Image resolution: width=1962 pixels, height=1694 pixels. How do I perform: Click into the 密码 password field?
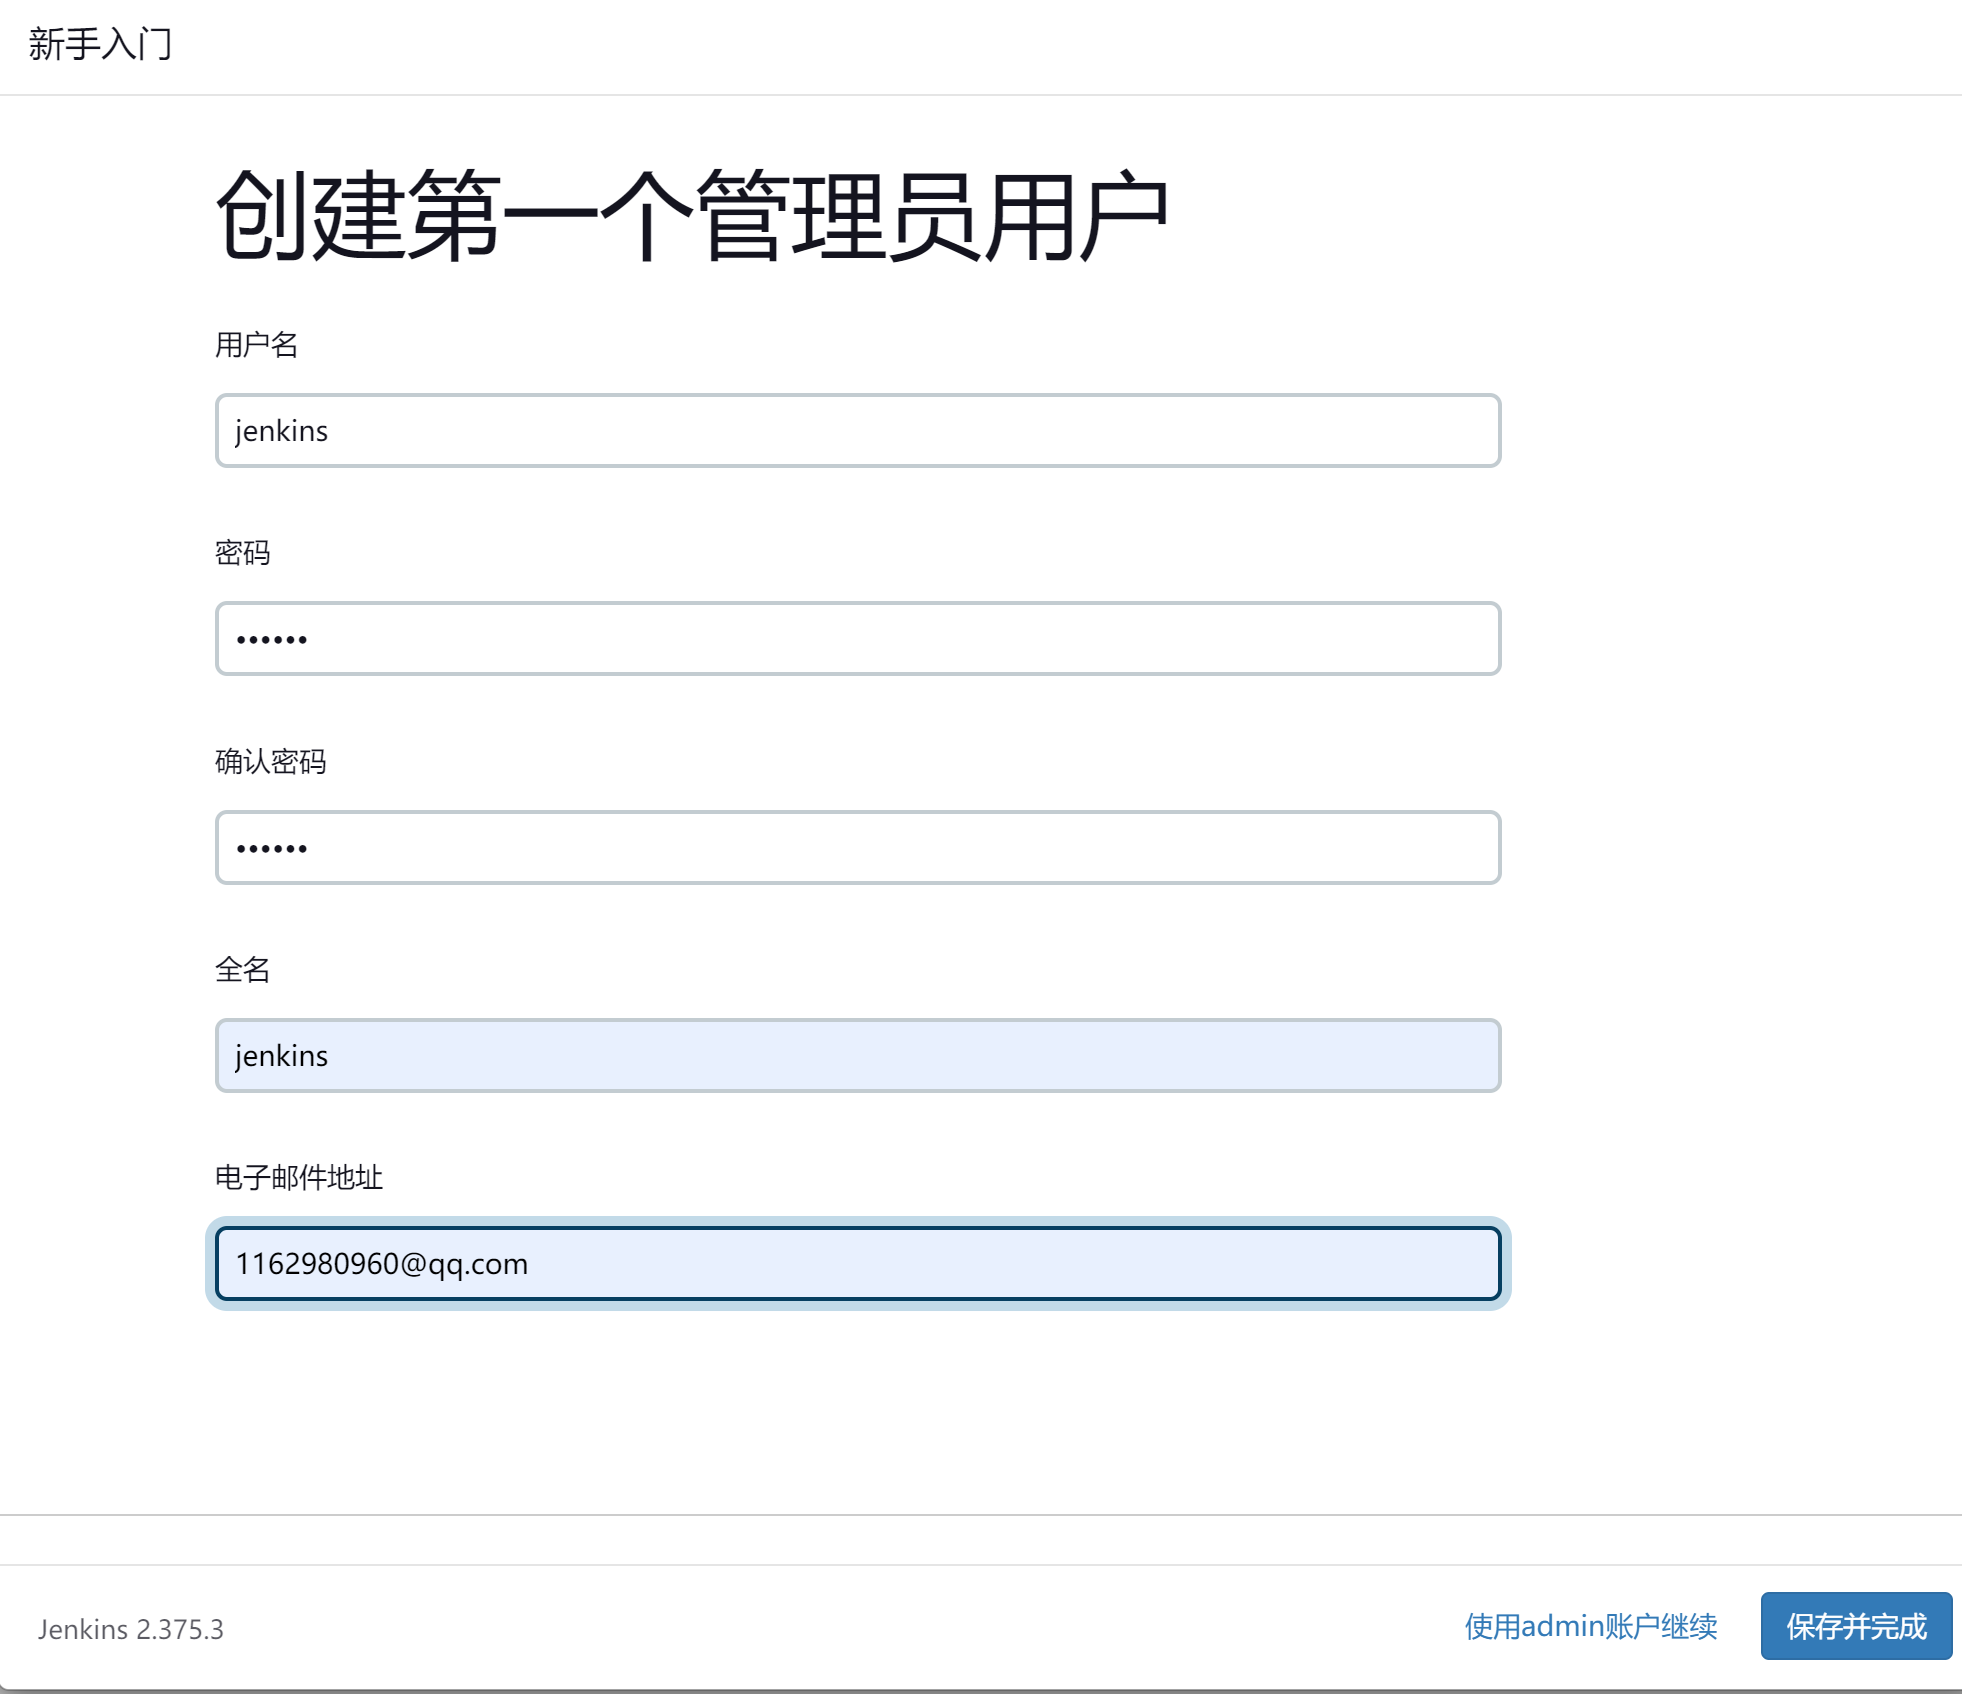[x=857, y=639]
